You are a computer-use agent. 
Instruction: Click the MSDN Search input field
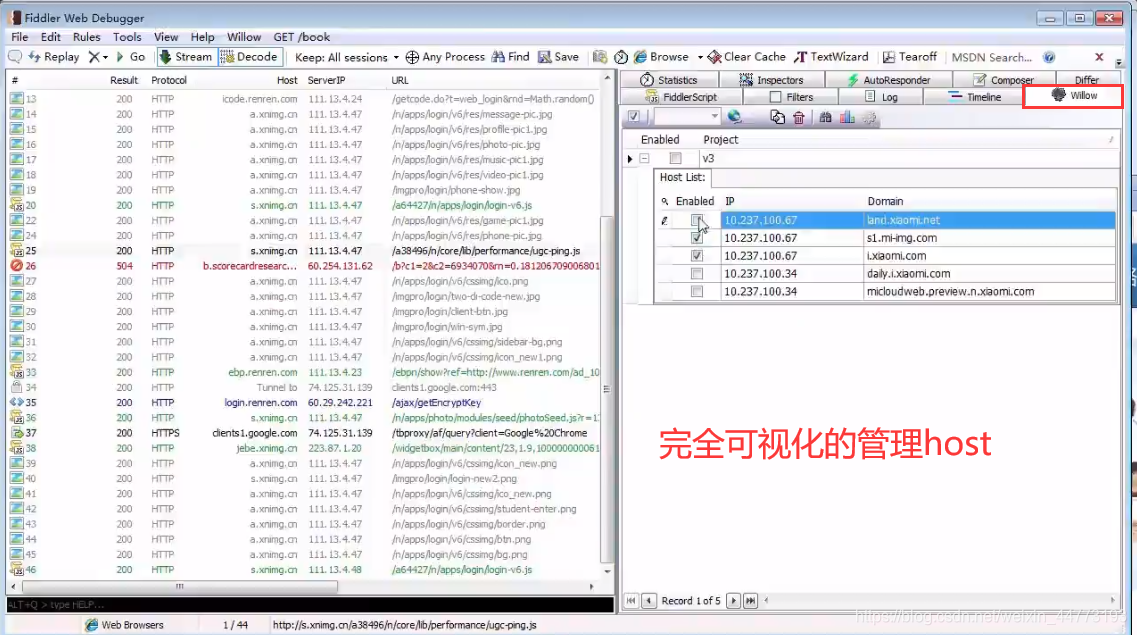tap(991, 57)
